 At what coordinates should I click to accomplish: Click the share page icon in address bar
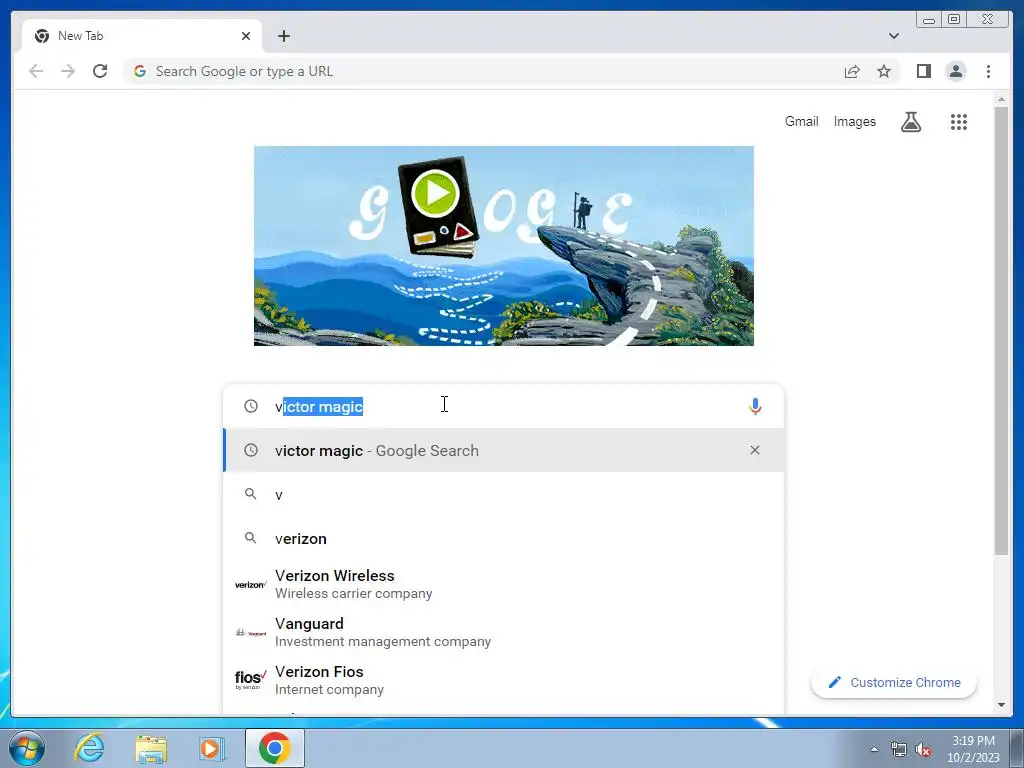852,71
